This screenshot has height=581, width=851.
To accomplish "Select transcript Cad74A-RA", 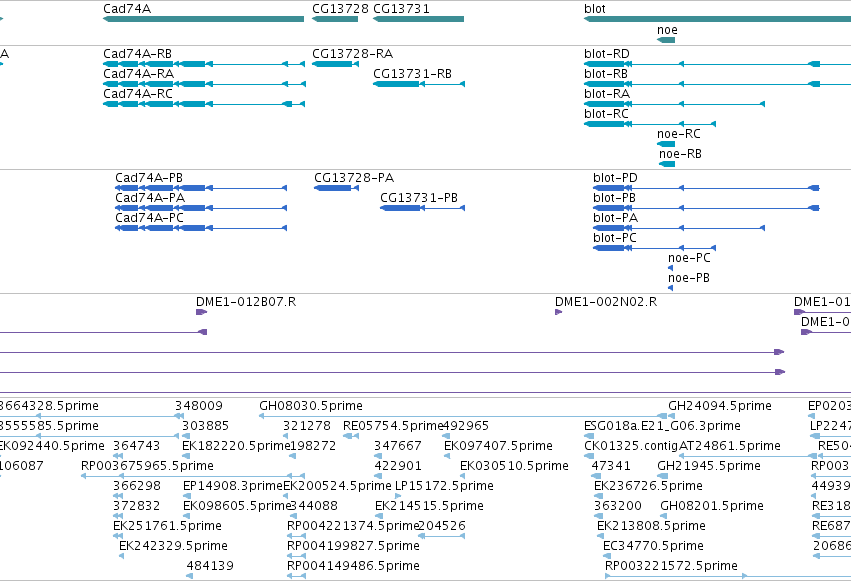I will pyautogui.click(x=204, y=84).
